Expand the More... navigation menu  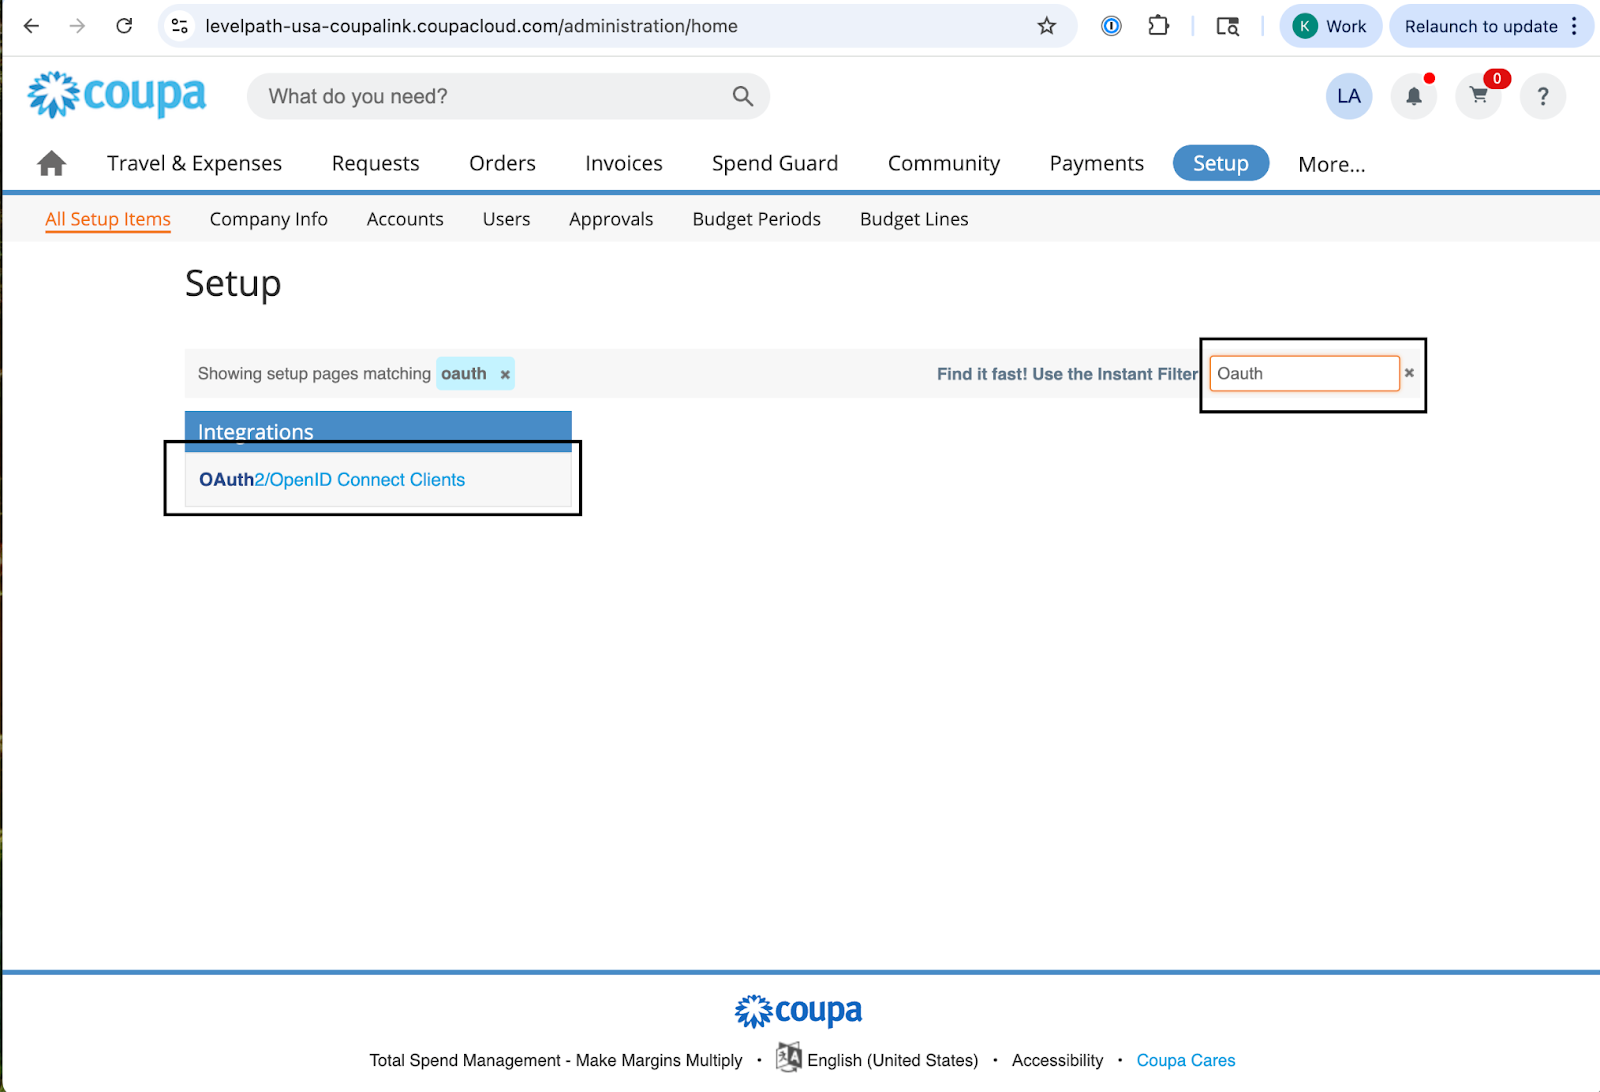[x=1330, y=164]
